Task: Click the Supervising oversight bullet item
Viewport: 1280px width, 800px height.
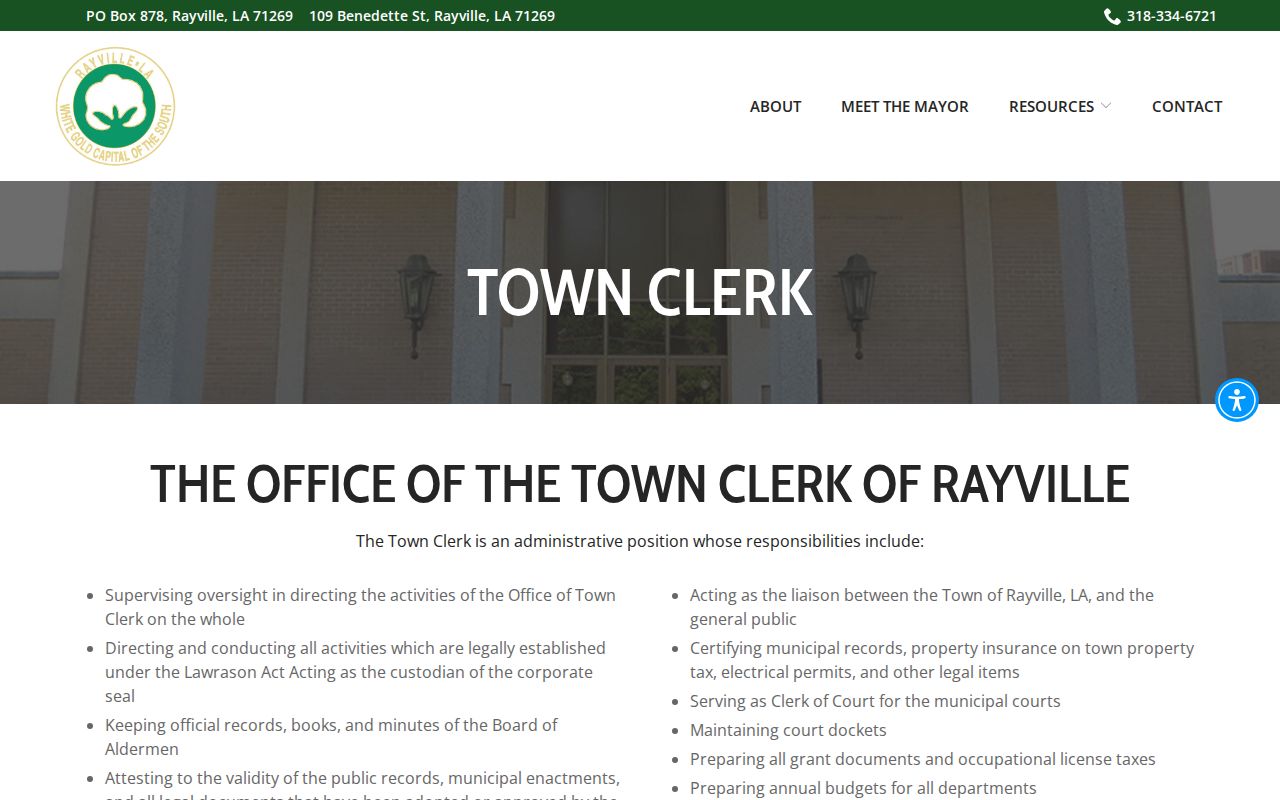Action: click(x=360, y=607)
